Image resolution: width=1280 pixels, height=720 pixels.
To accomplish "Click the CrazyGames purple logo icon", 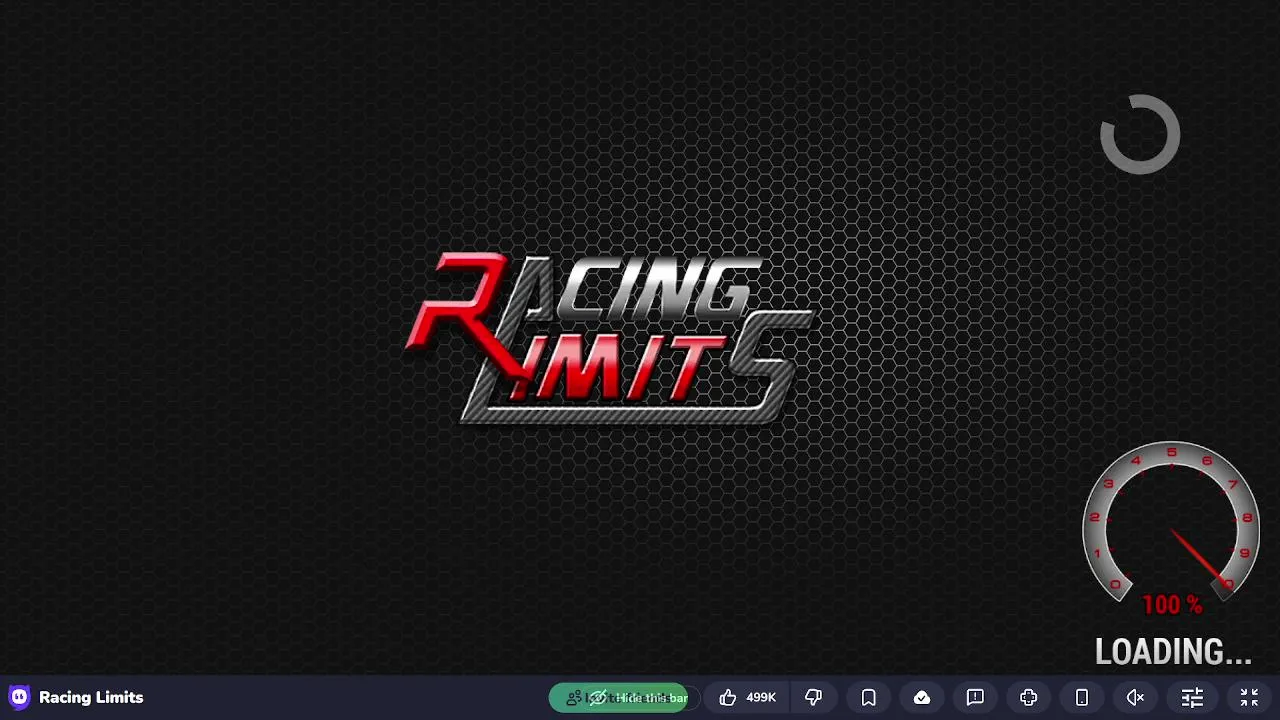I will click(x=19, y=697).
